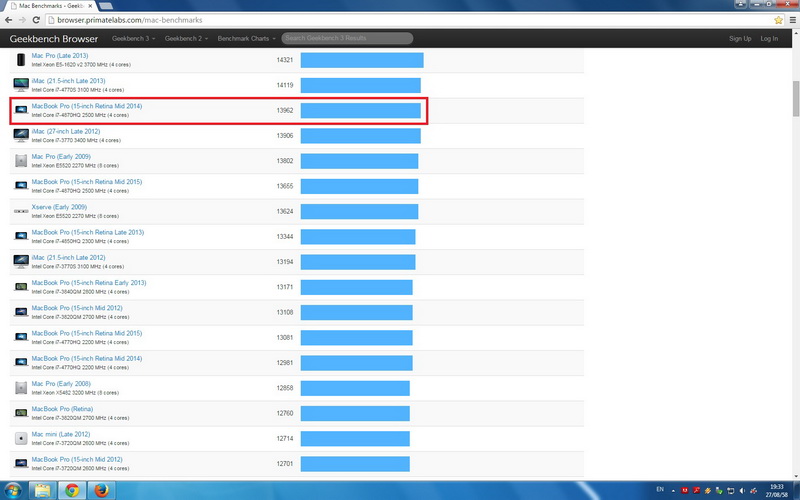Click the laptop icon in the 13655 row

click(21, 186)
